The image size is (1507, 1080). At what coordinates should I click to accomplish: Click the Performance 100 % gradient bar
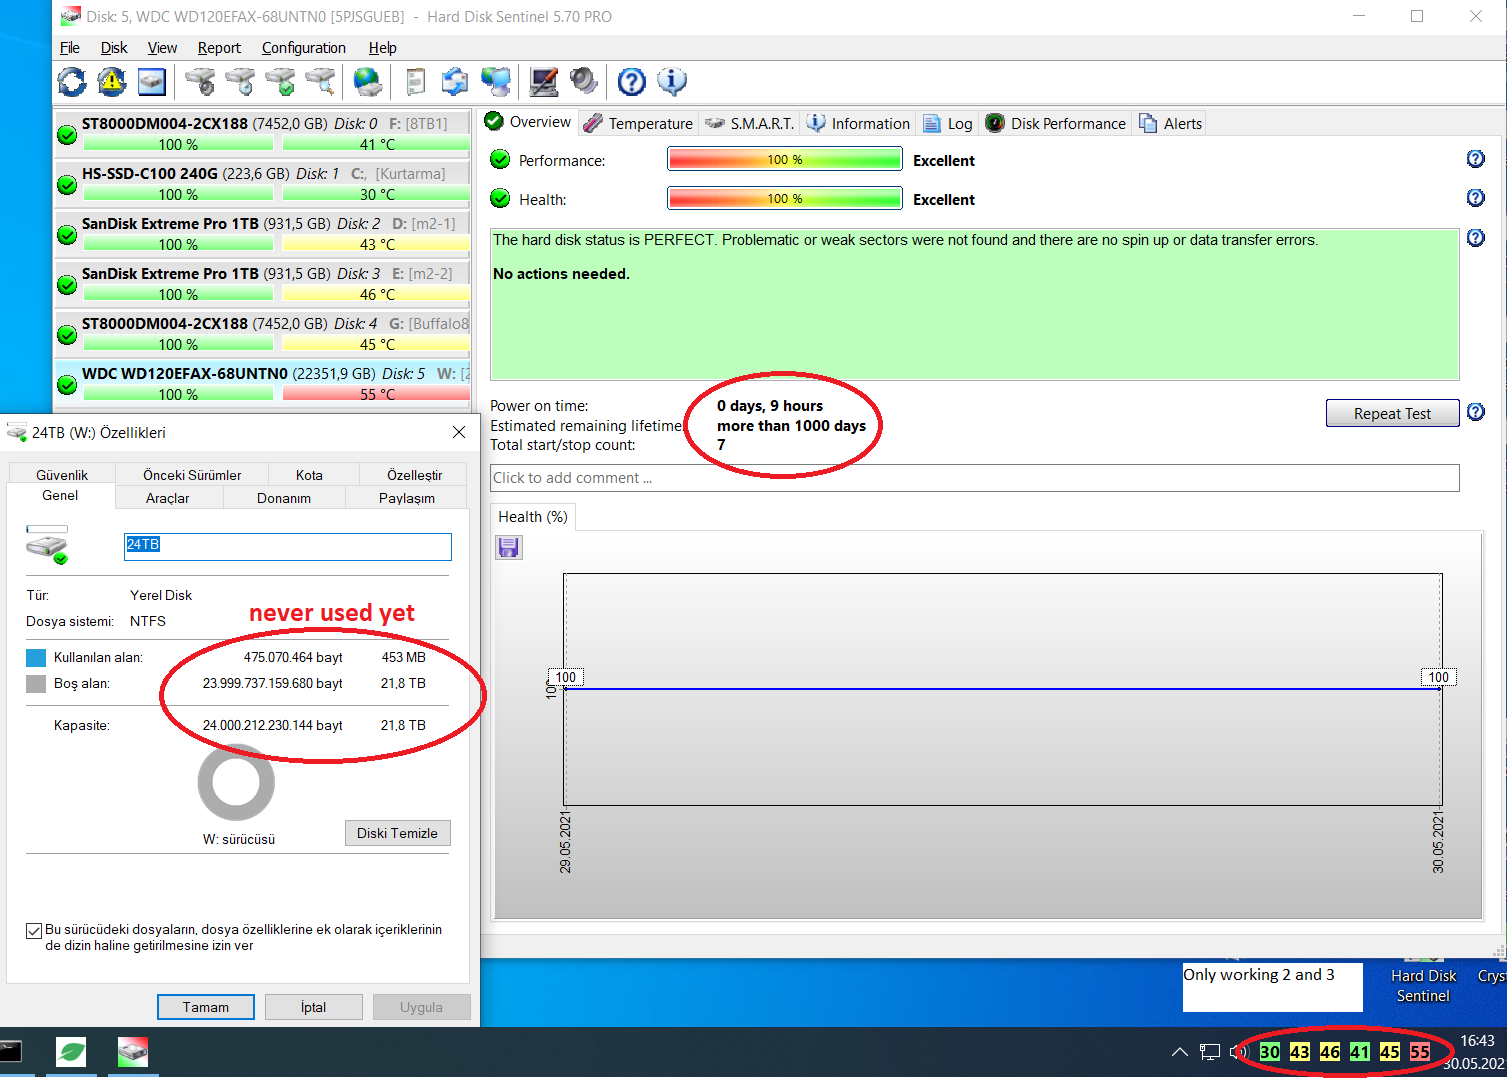pos(785,160)
